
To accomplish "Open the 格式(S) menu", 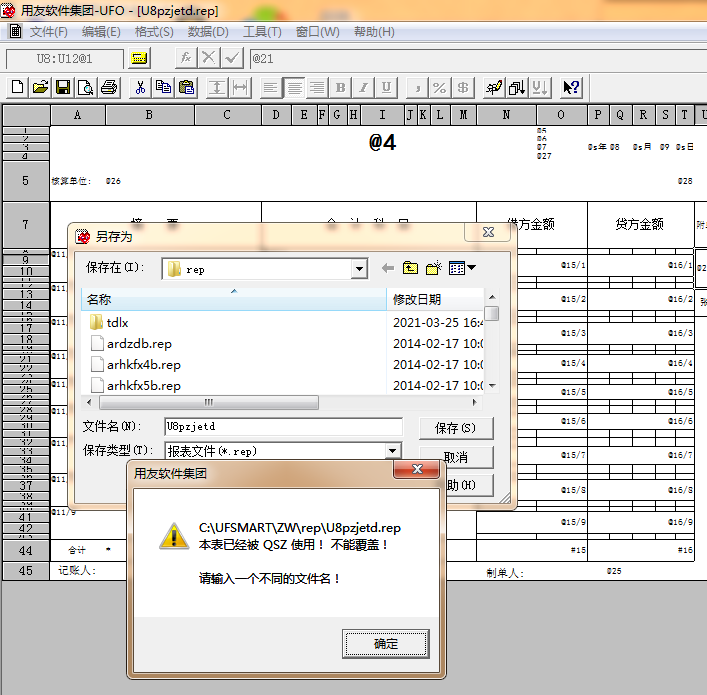I will click(154, 32).
